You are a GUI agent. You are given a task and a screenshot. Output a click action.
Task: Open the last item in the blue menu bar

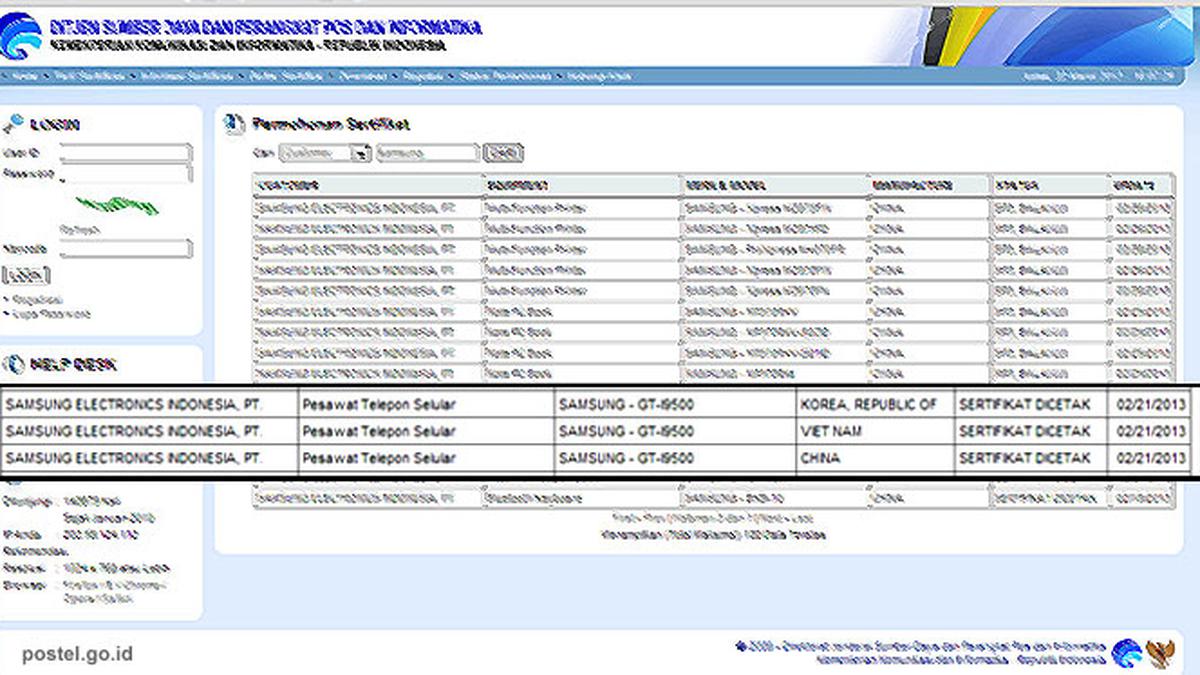pyautogui.click(x=598, y=76)
